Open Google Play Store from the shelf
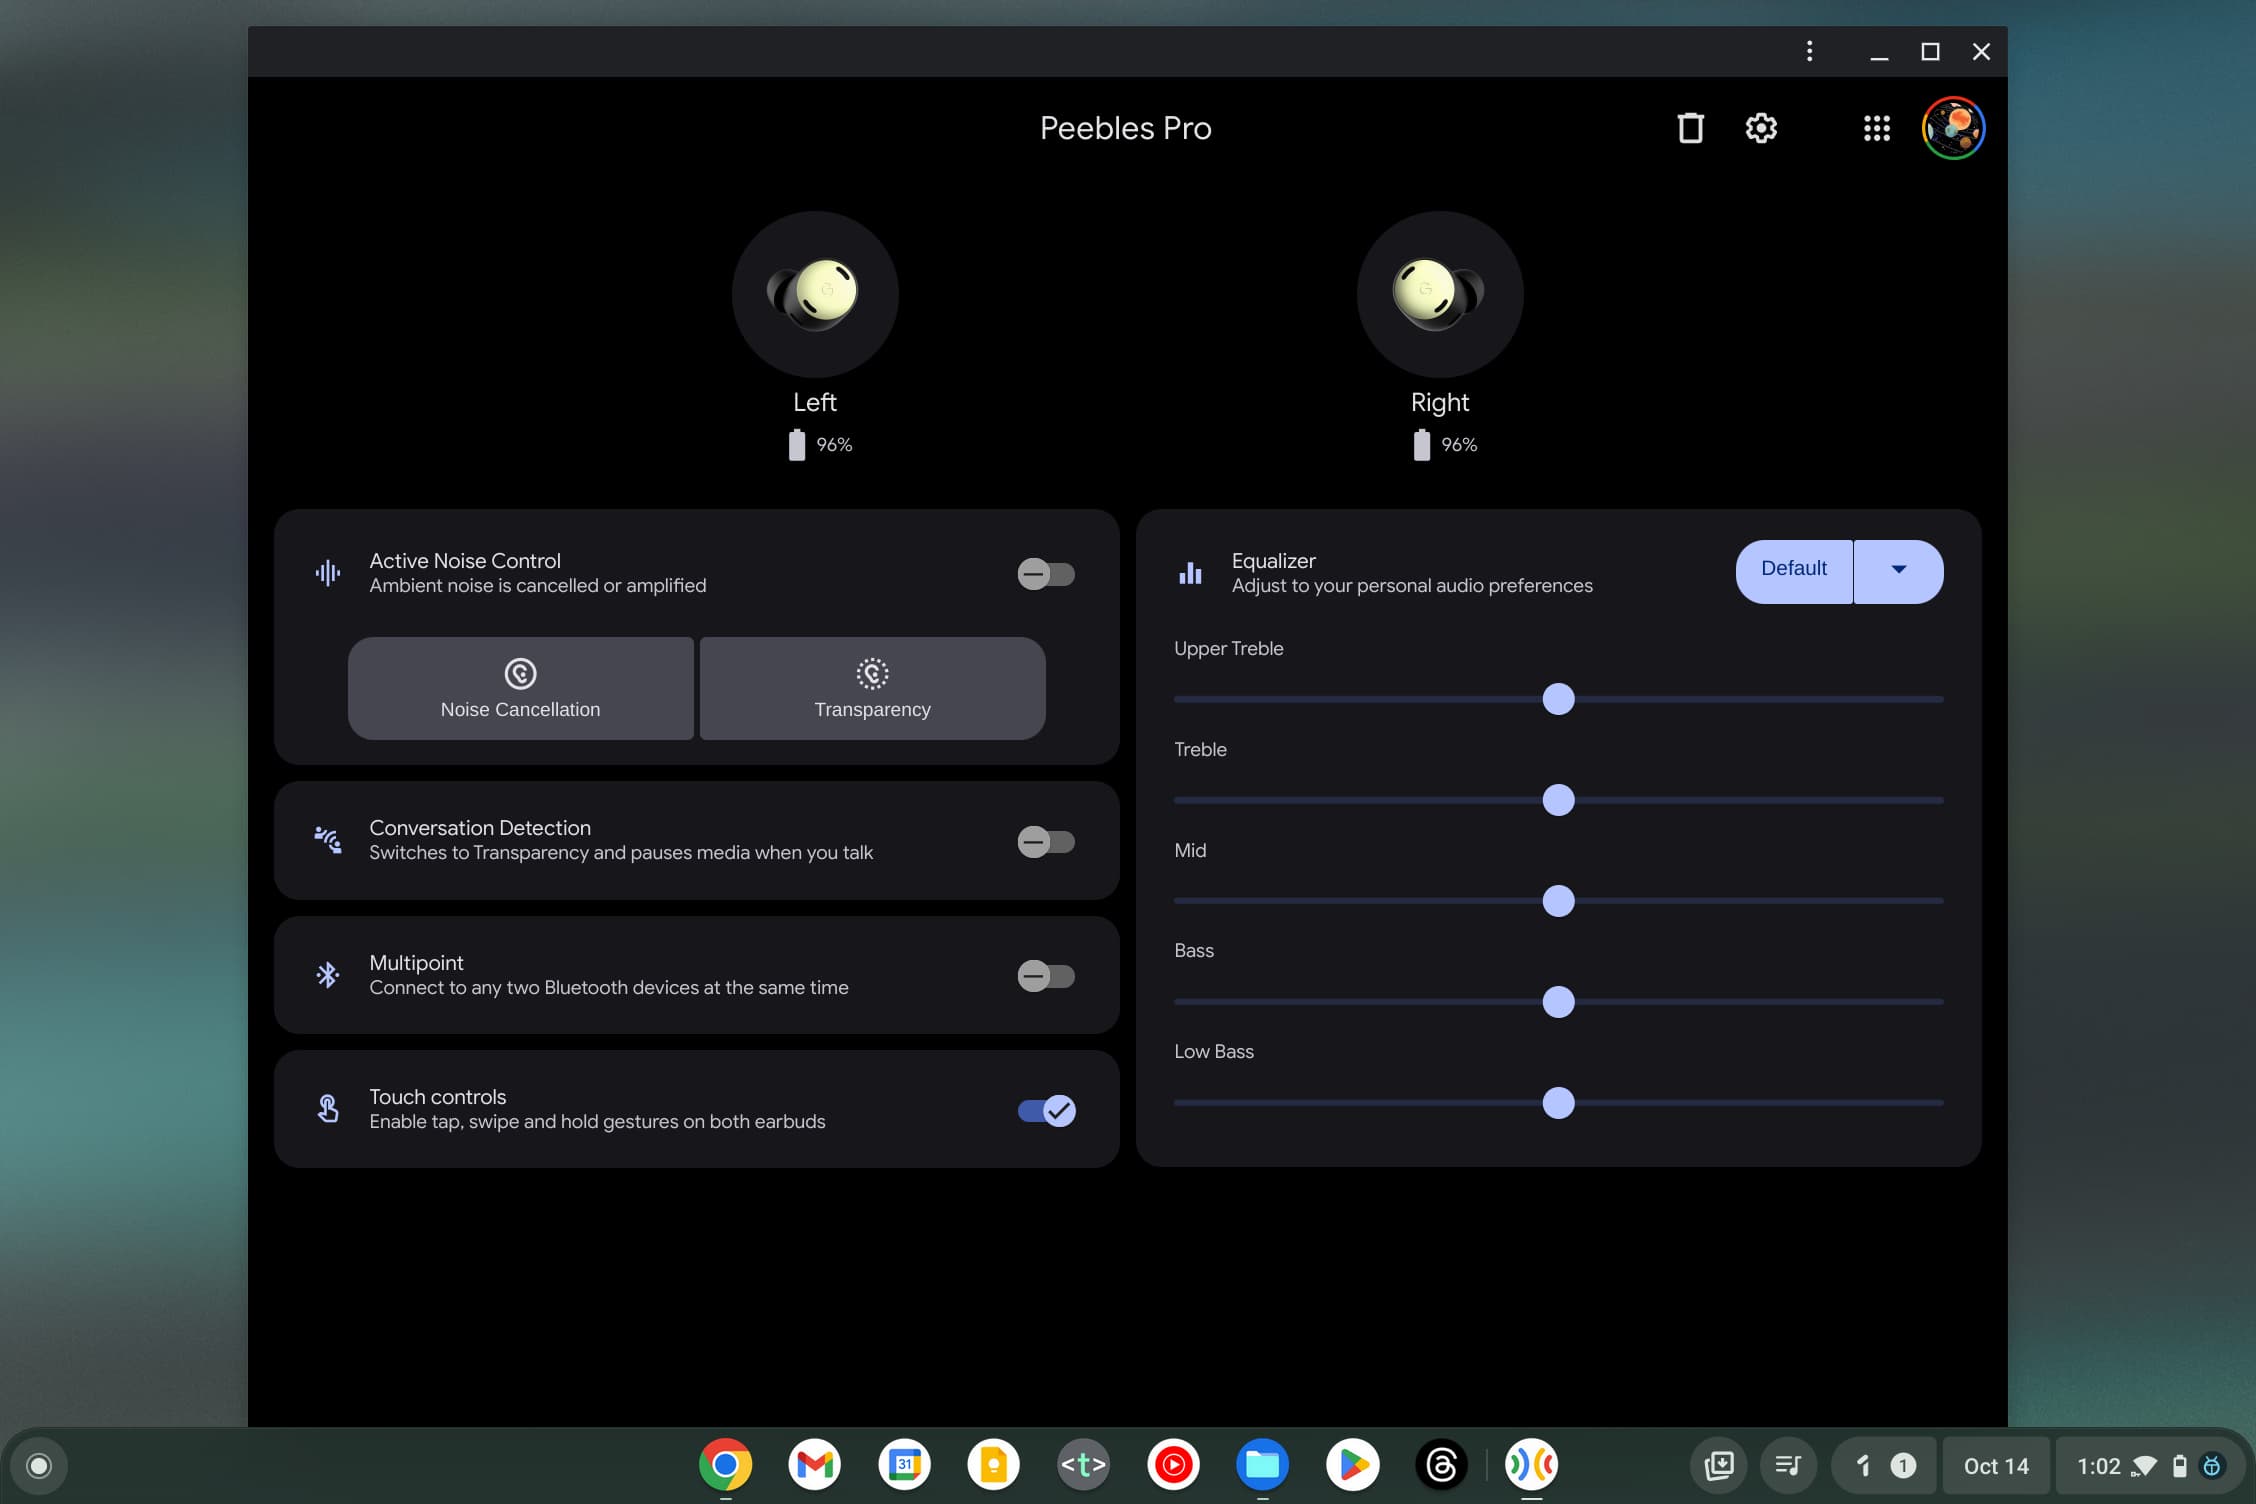 [x=1352, y=1465]
